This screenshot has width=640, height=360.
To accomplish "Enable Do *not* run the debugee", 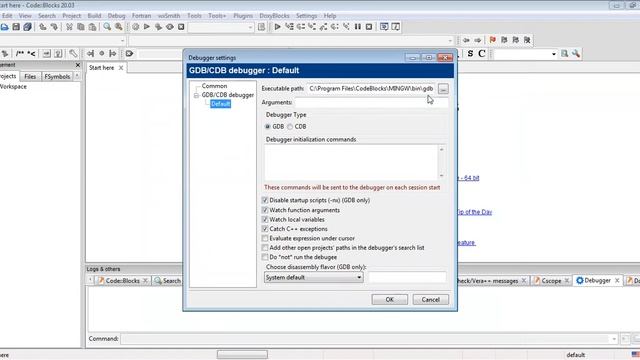I will tap(265, 257).
